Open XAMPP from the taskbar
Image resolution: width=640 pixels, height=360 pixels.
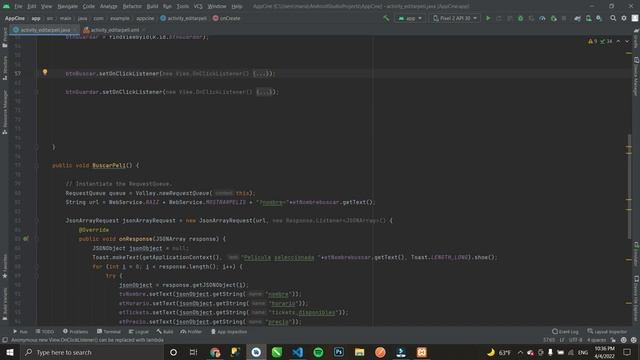(x=422, y=352)
